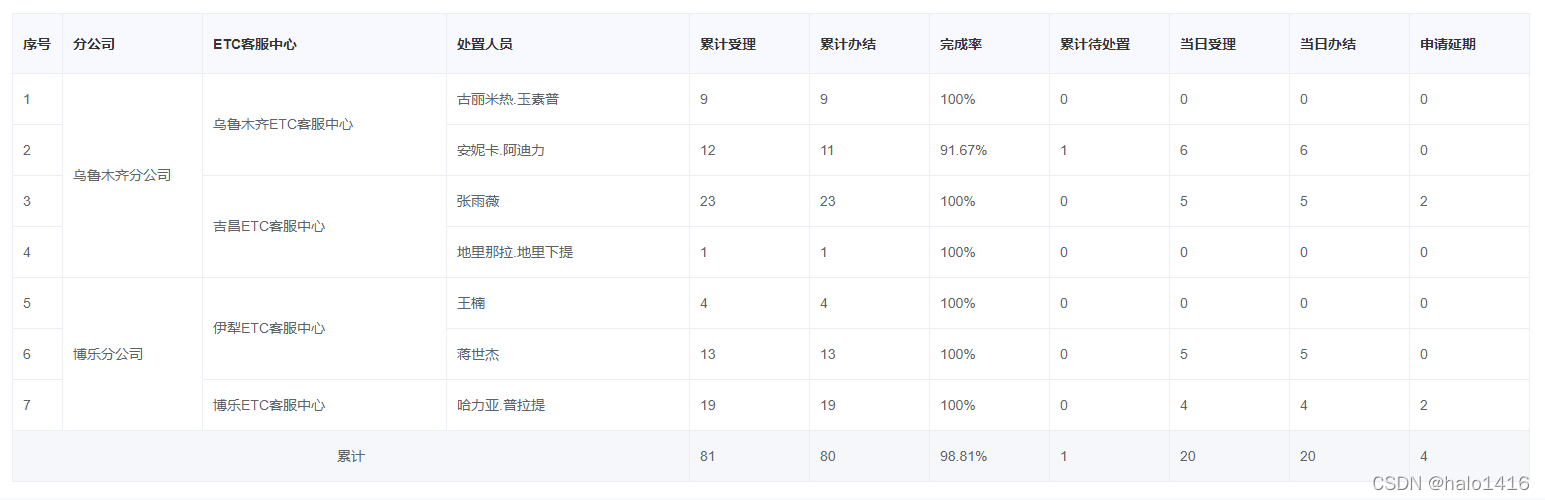
Task: Click total 当日受理 value 20
Action: point(1188,456)
